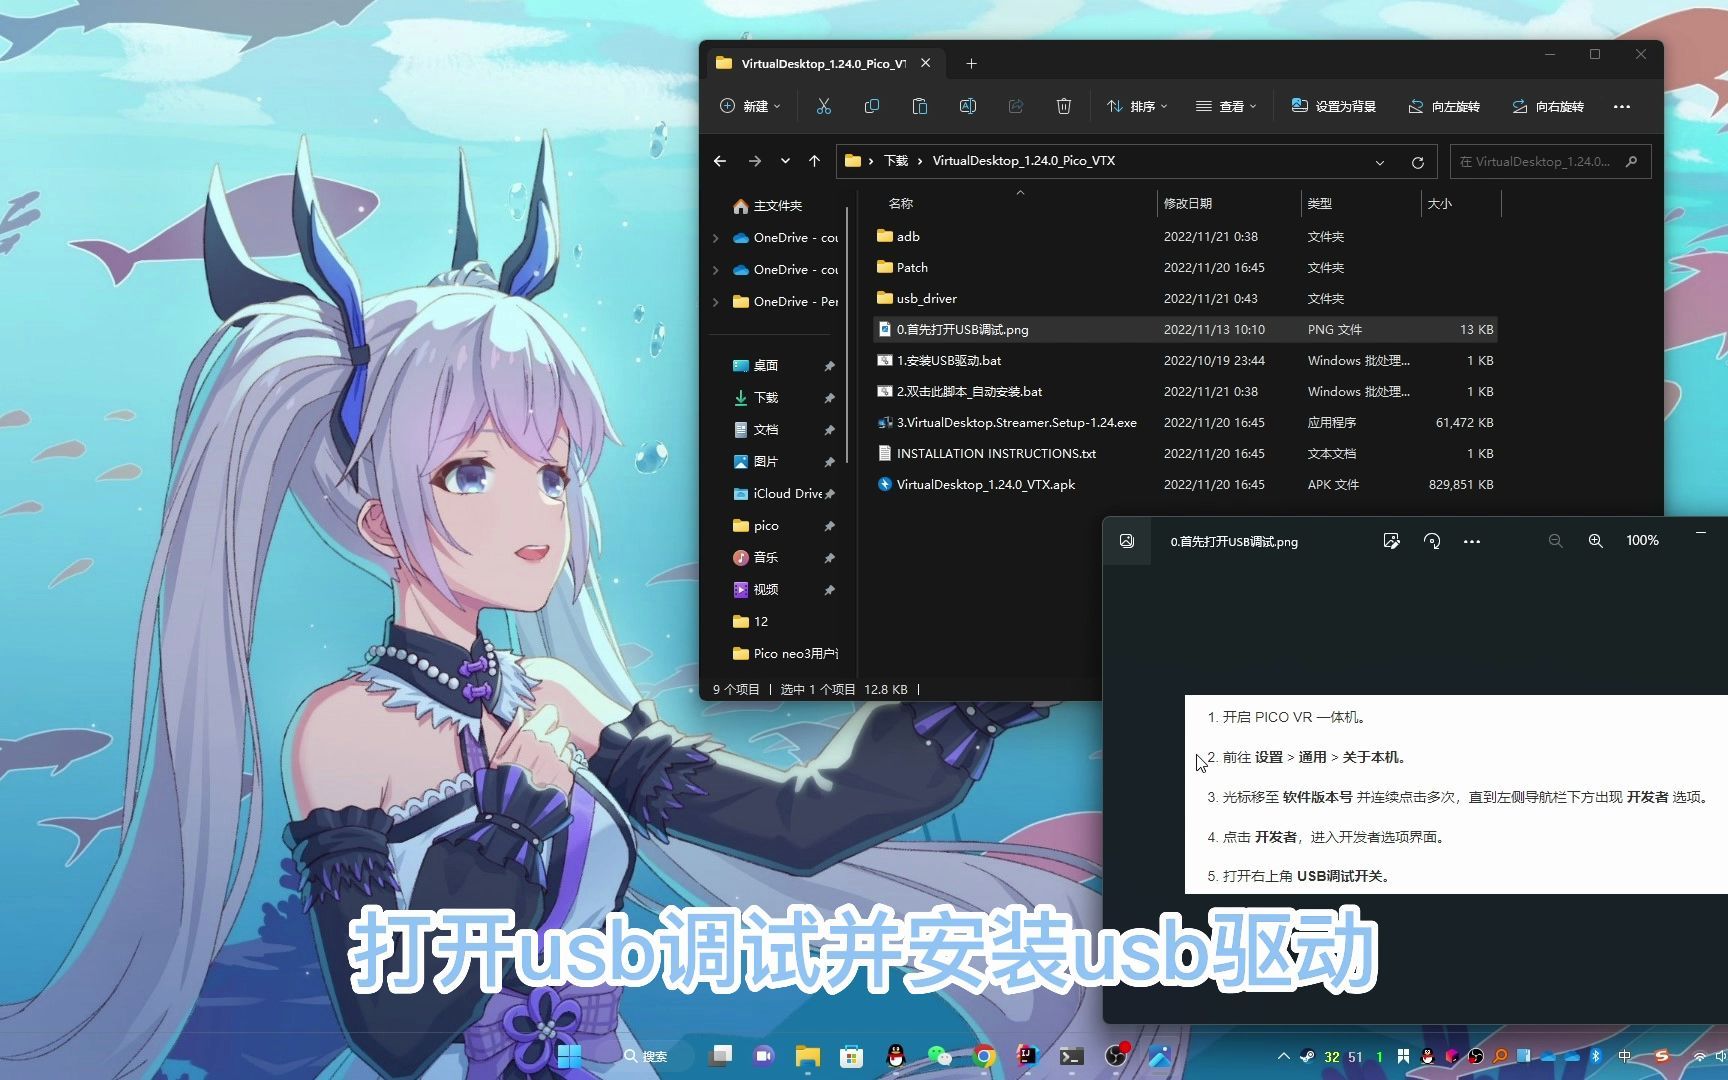Click Rotate left (向左旋转) button
The image size is (1728, 1080).
(1444, 106)
